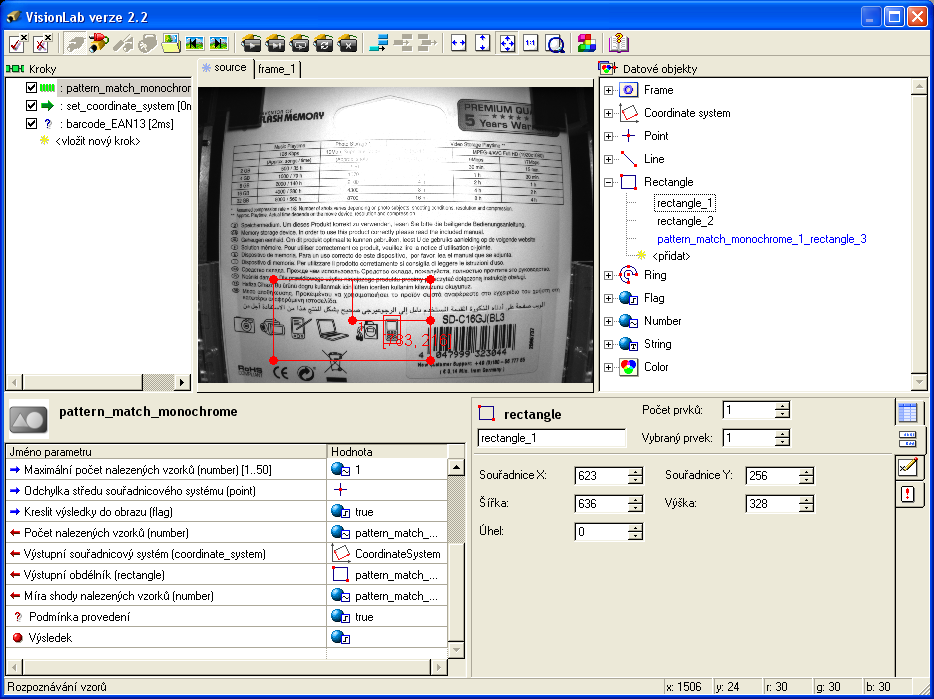The image size is (934, 699).
Task: Collapse the Rectangle node
Action: 608,182
